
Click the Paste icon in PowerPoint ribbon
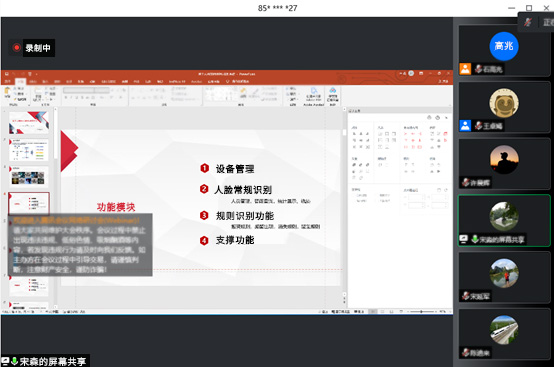click(7, 93)
